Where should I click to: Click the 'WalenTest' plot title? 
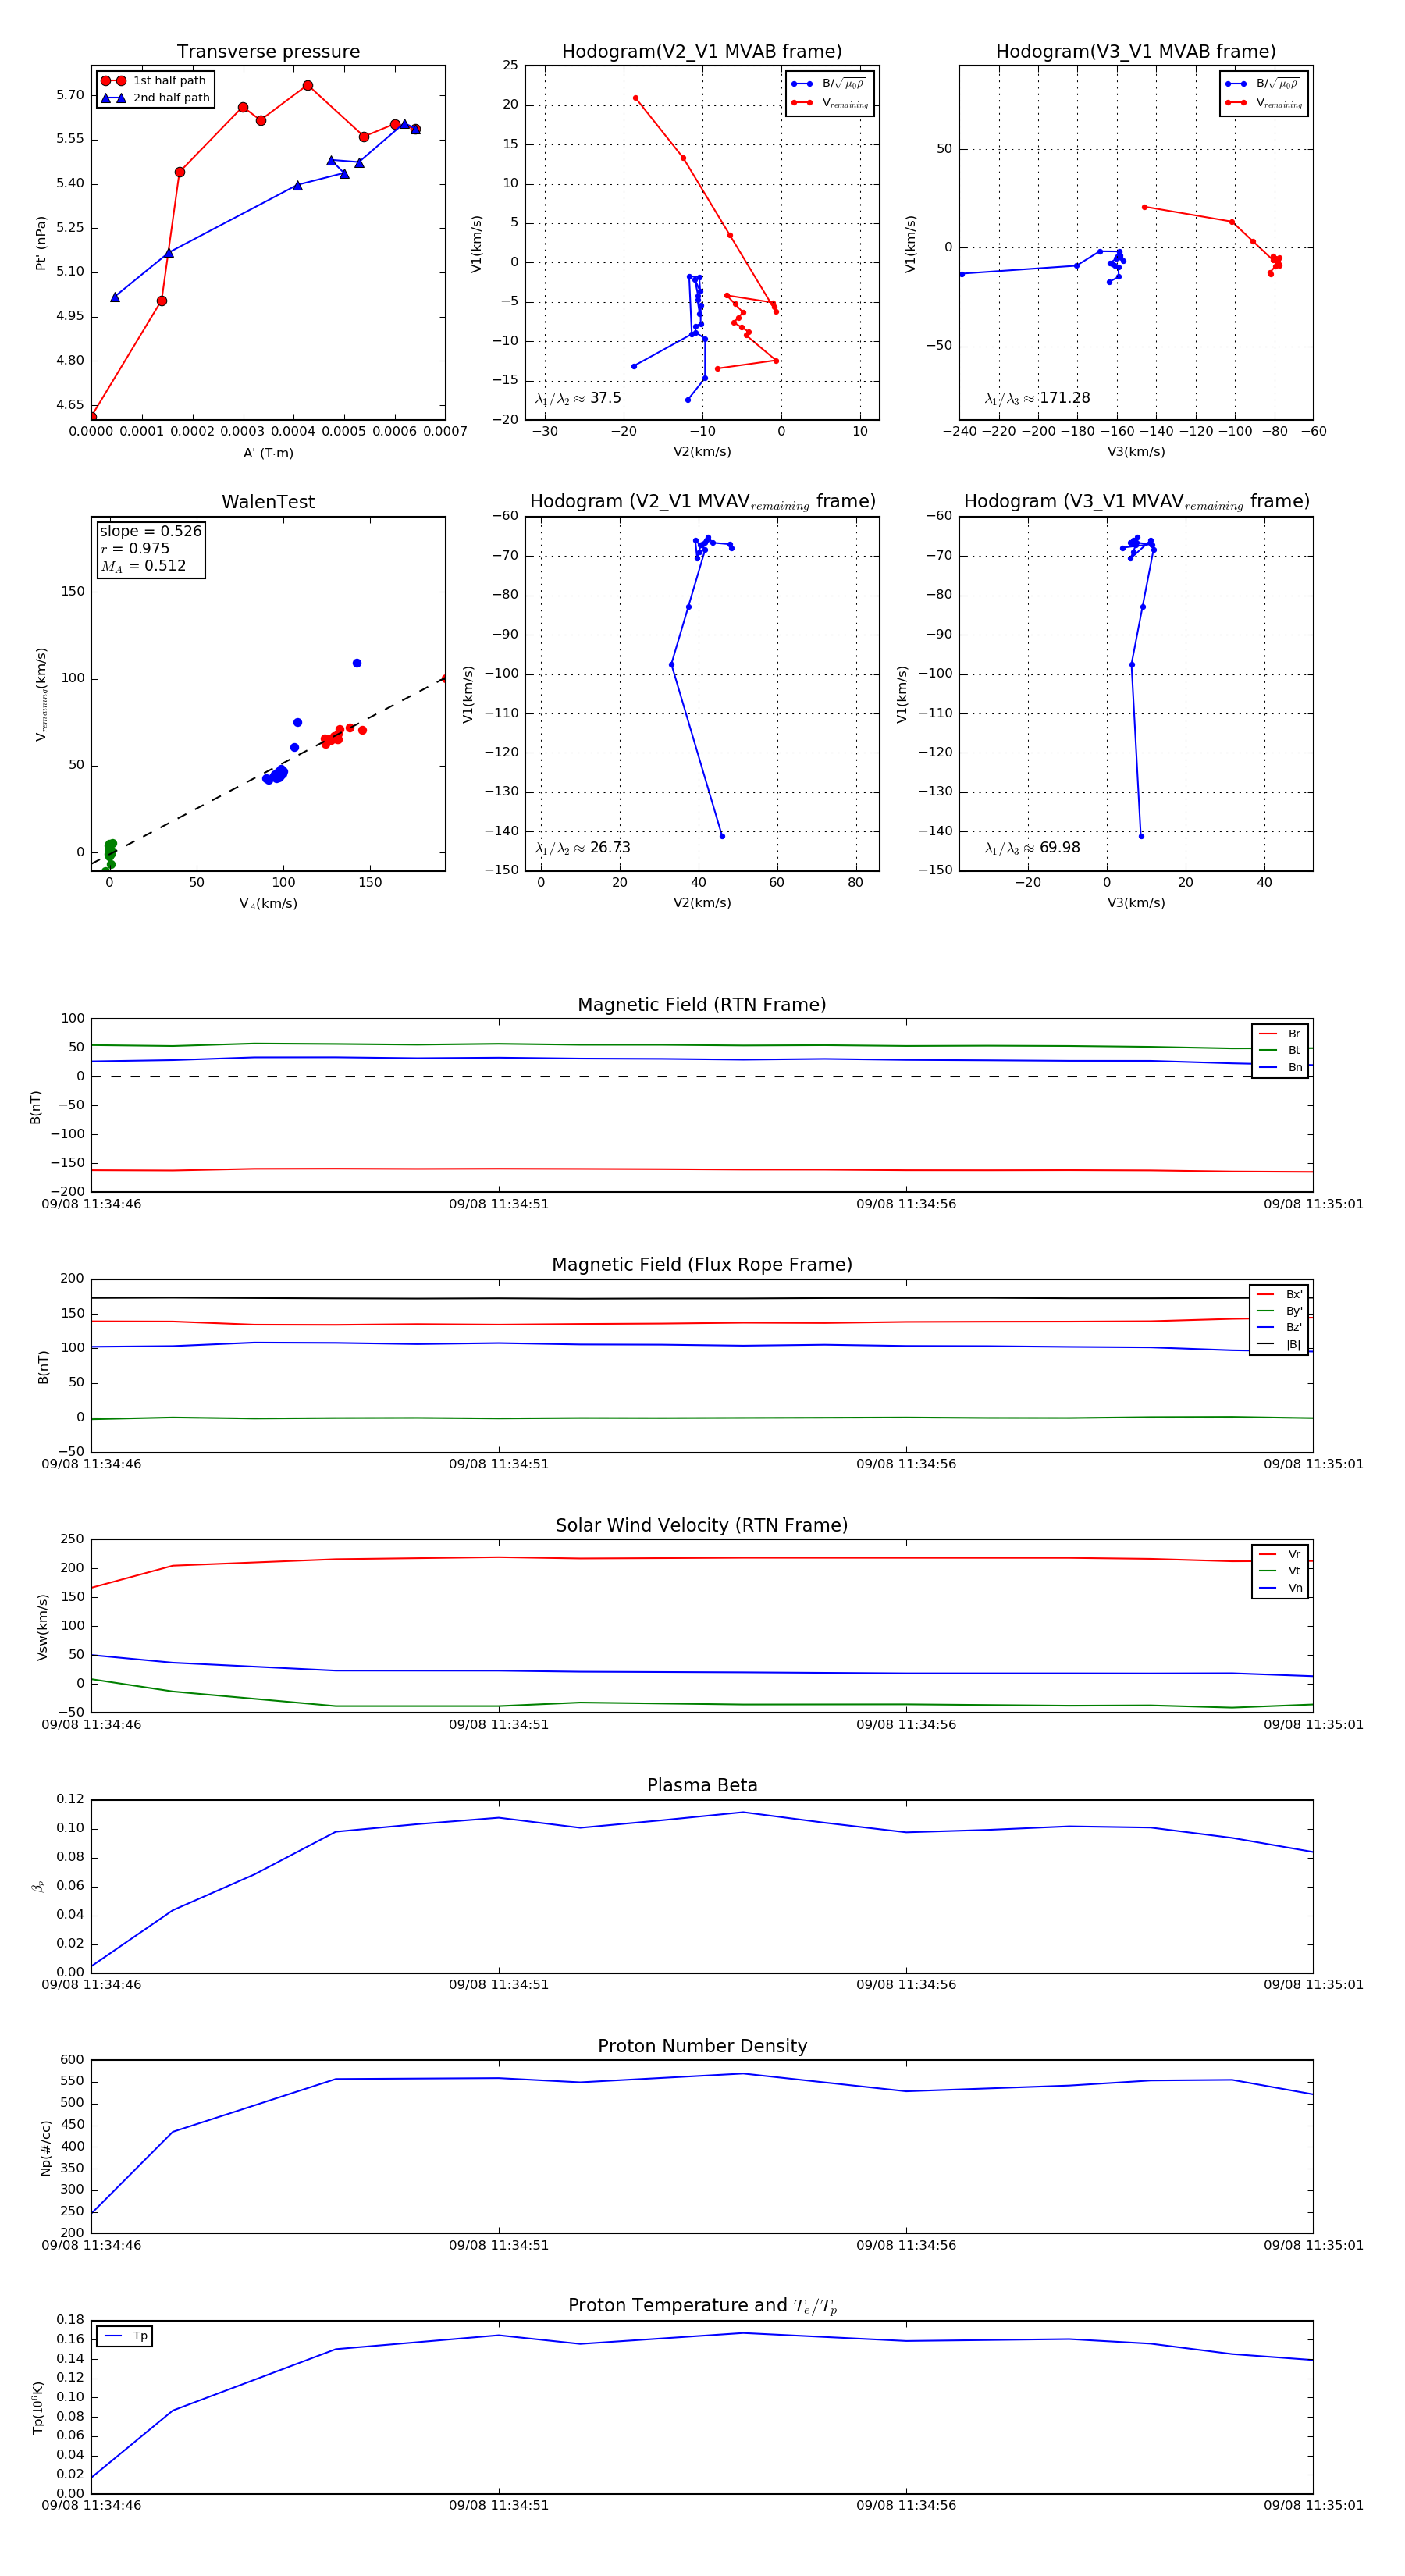point(268,502)
